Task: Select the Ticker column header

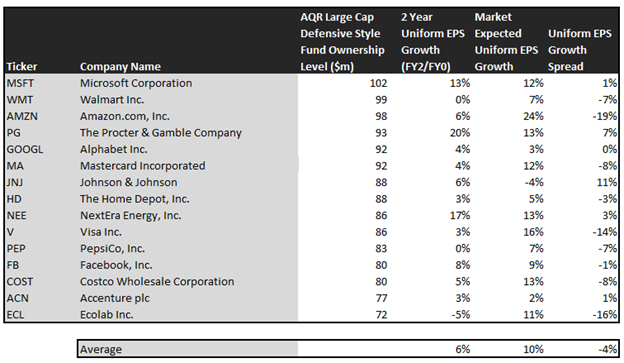Action: coord(22,66)
